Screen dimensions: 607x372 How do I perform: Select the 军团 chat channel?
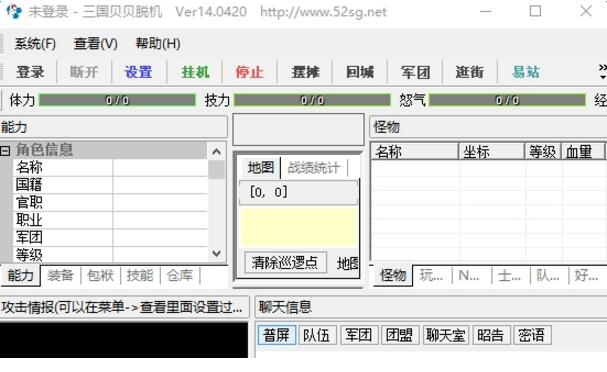359,335
